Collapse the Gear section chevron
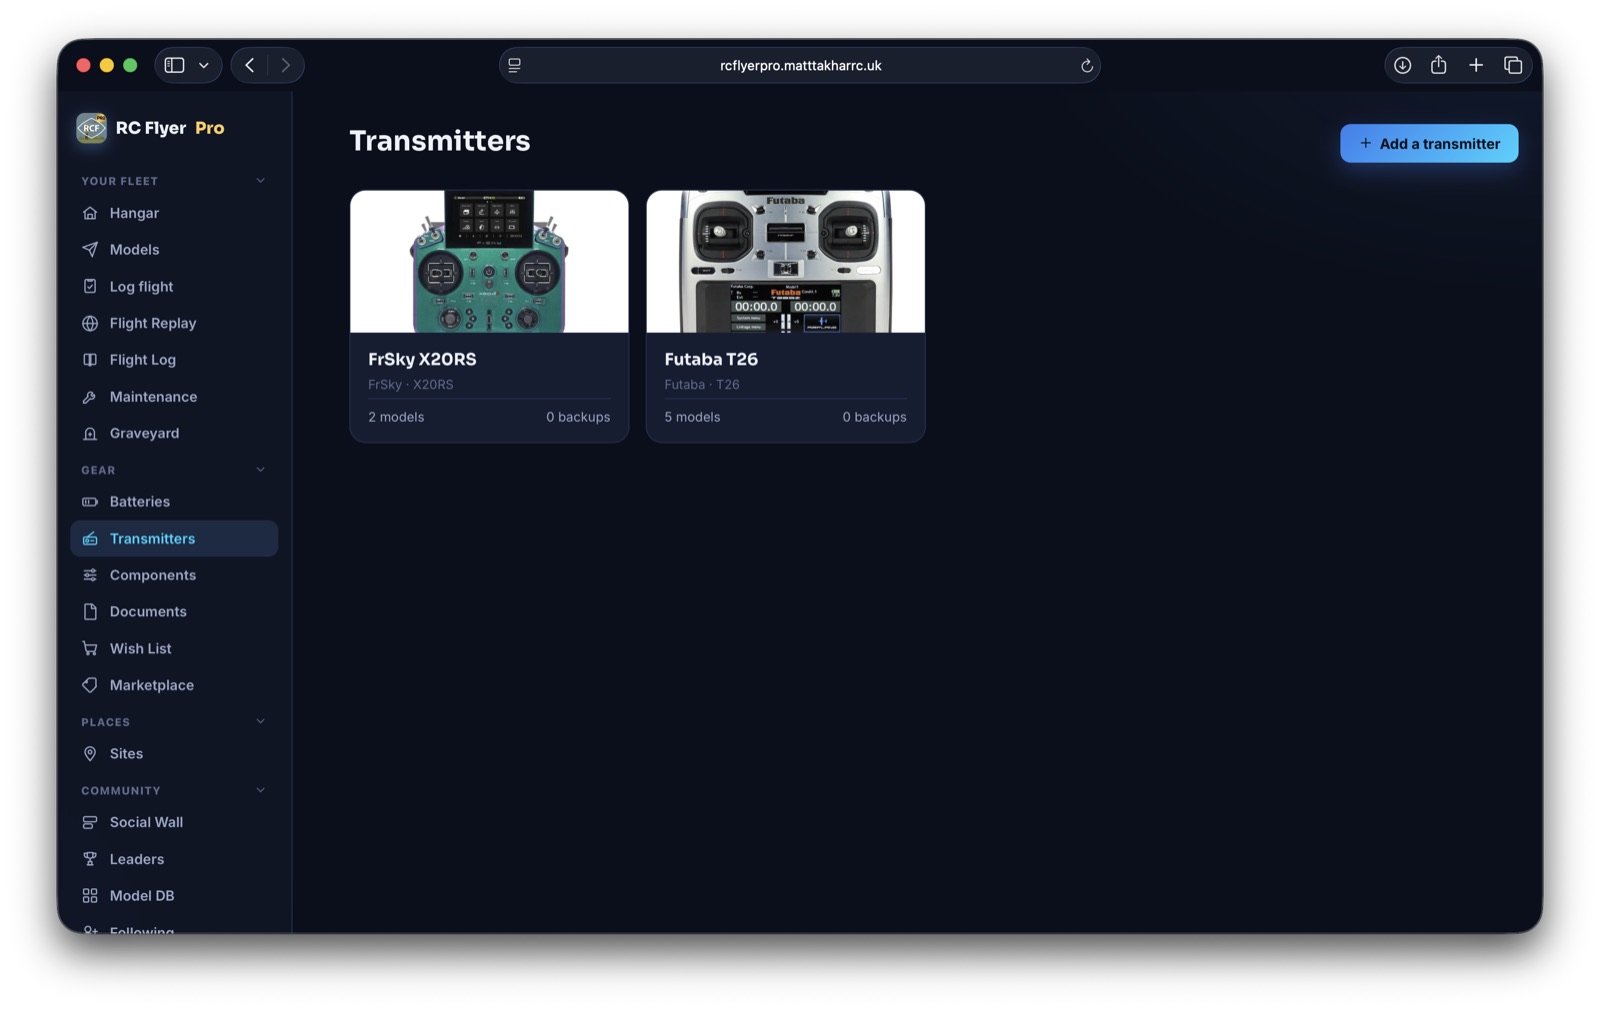 [x=261, y=470]
